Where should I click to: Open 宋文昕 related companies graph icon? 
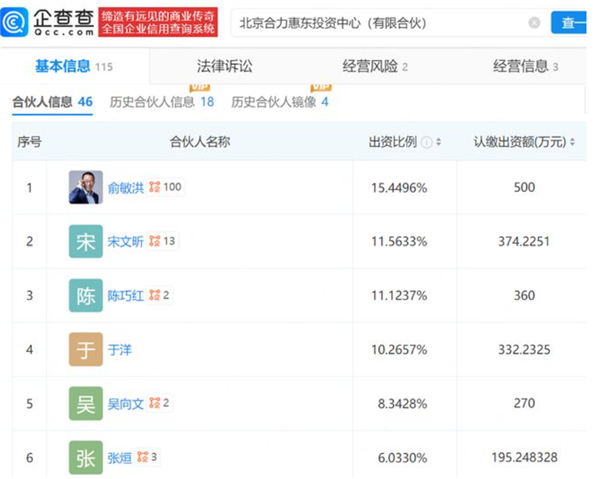pyautogui.click(x=155, y=241)
